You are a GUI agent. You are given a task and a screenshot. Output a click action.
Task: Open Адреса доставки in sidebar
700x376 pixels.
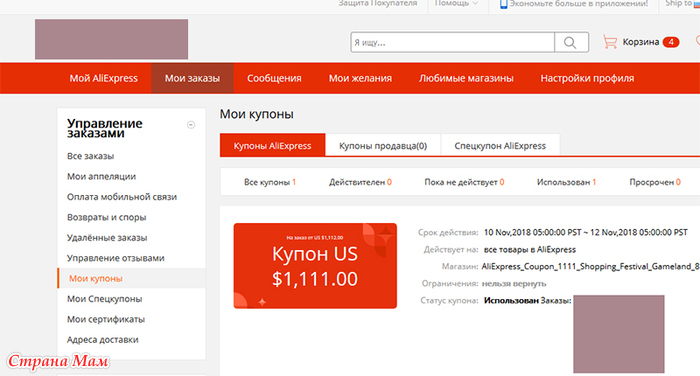click(103, 340)
